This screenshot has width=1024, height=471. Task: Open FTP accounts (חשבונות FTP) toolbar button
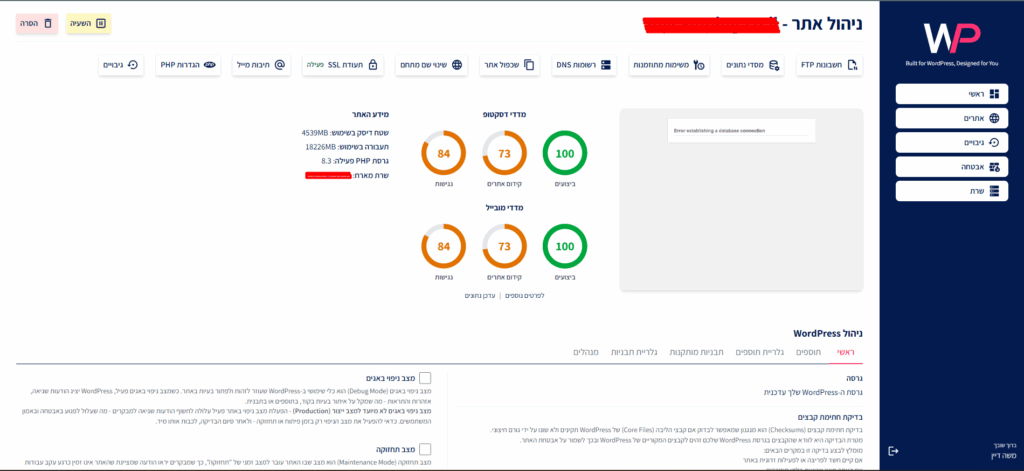coord(829,65)
